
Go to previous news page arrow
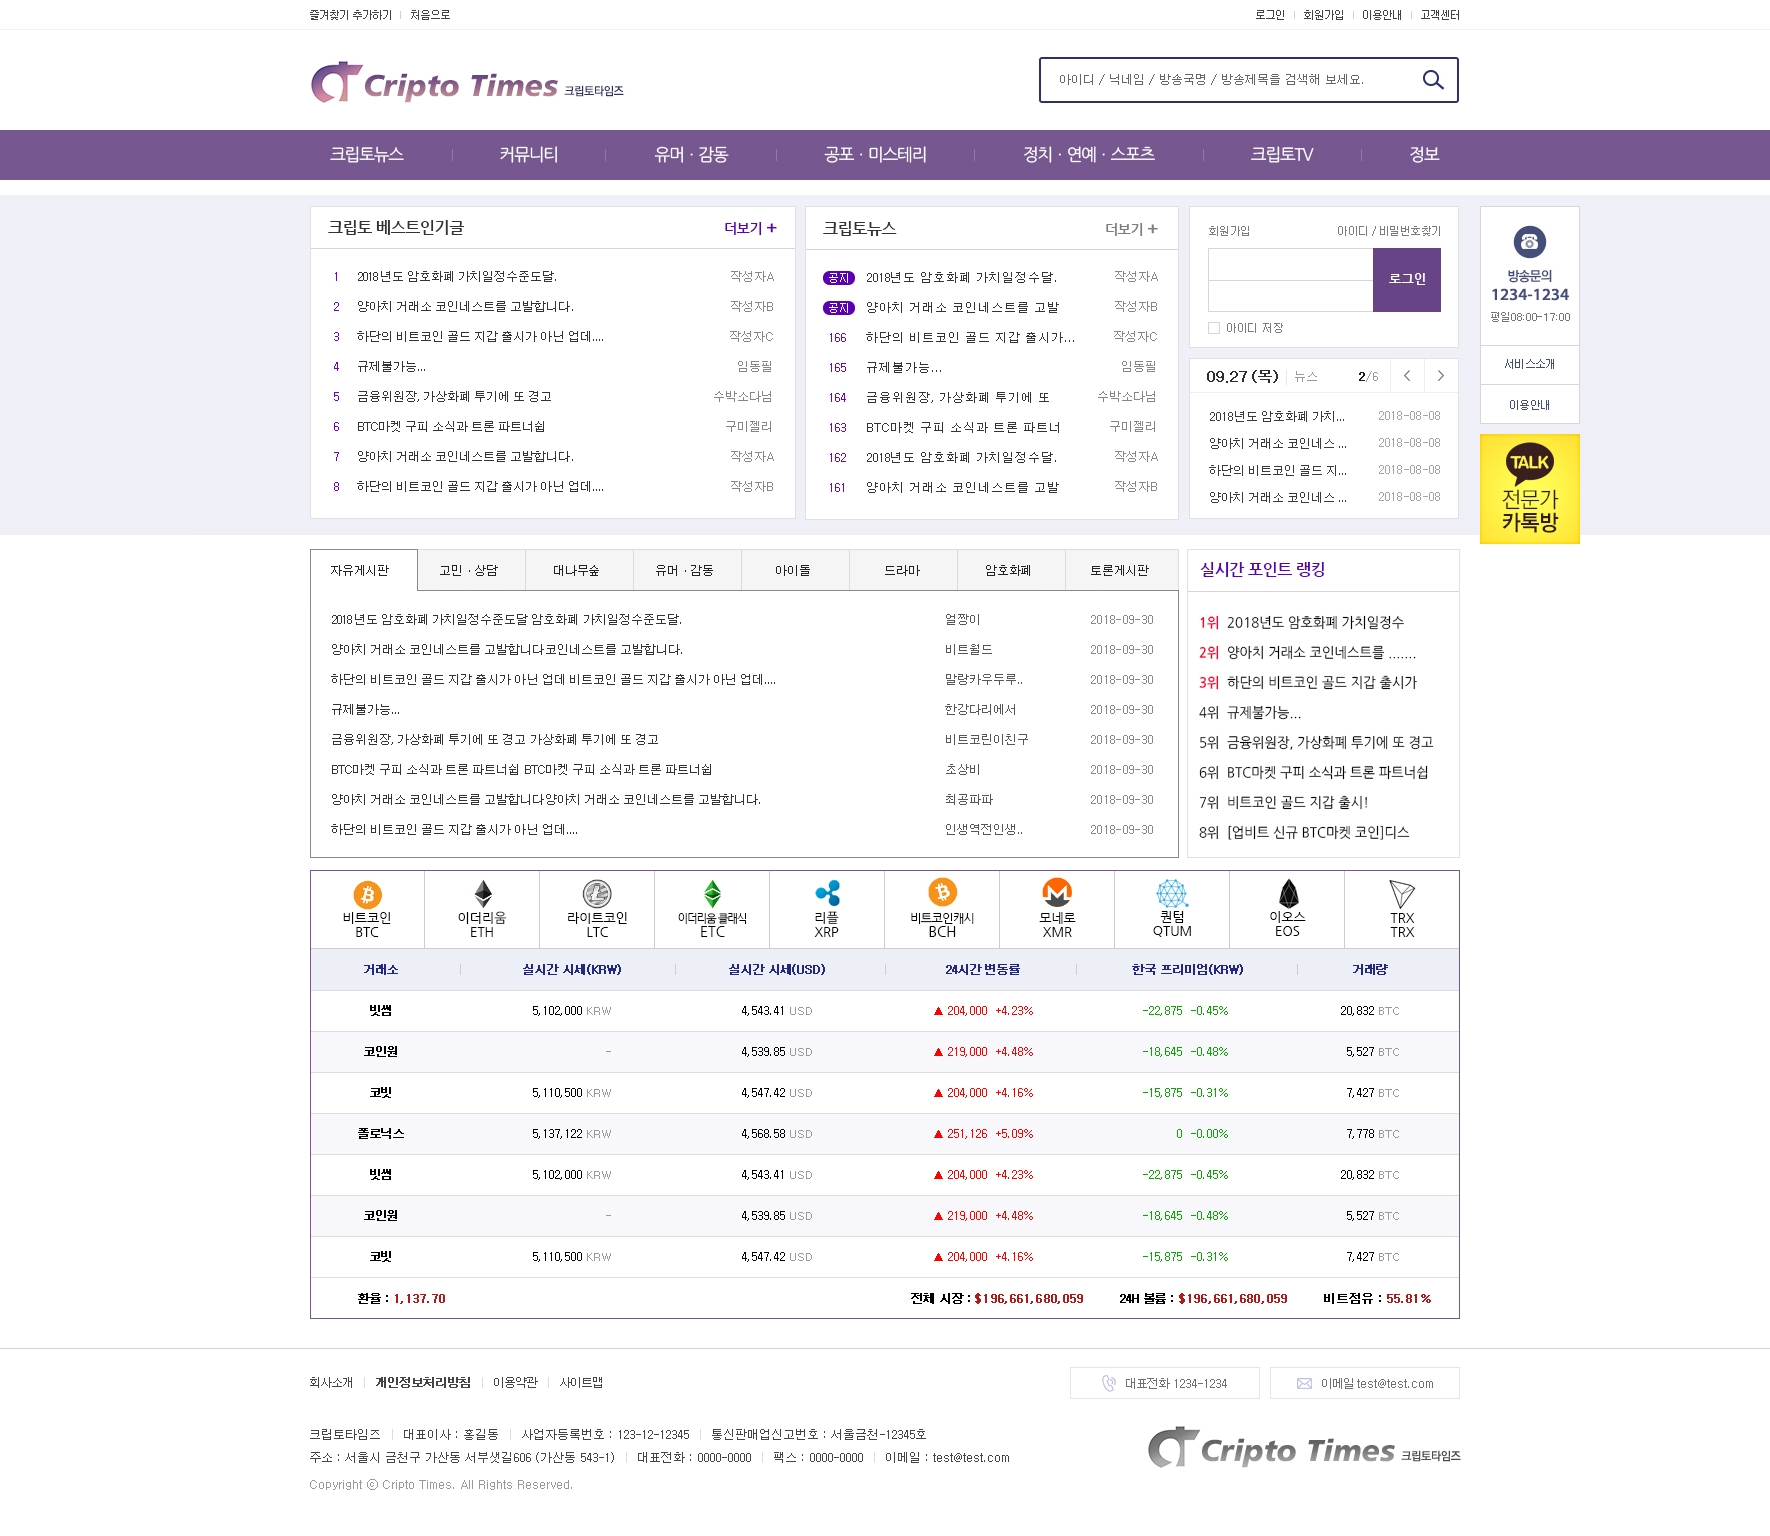click(x=1407, y=376)
